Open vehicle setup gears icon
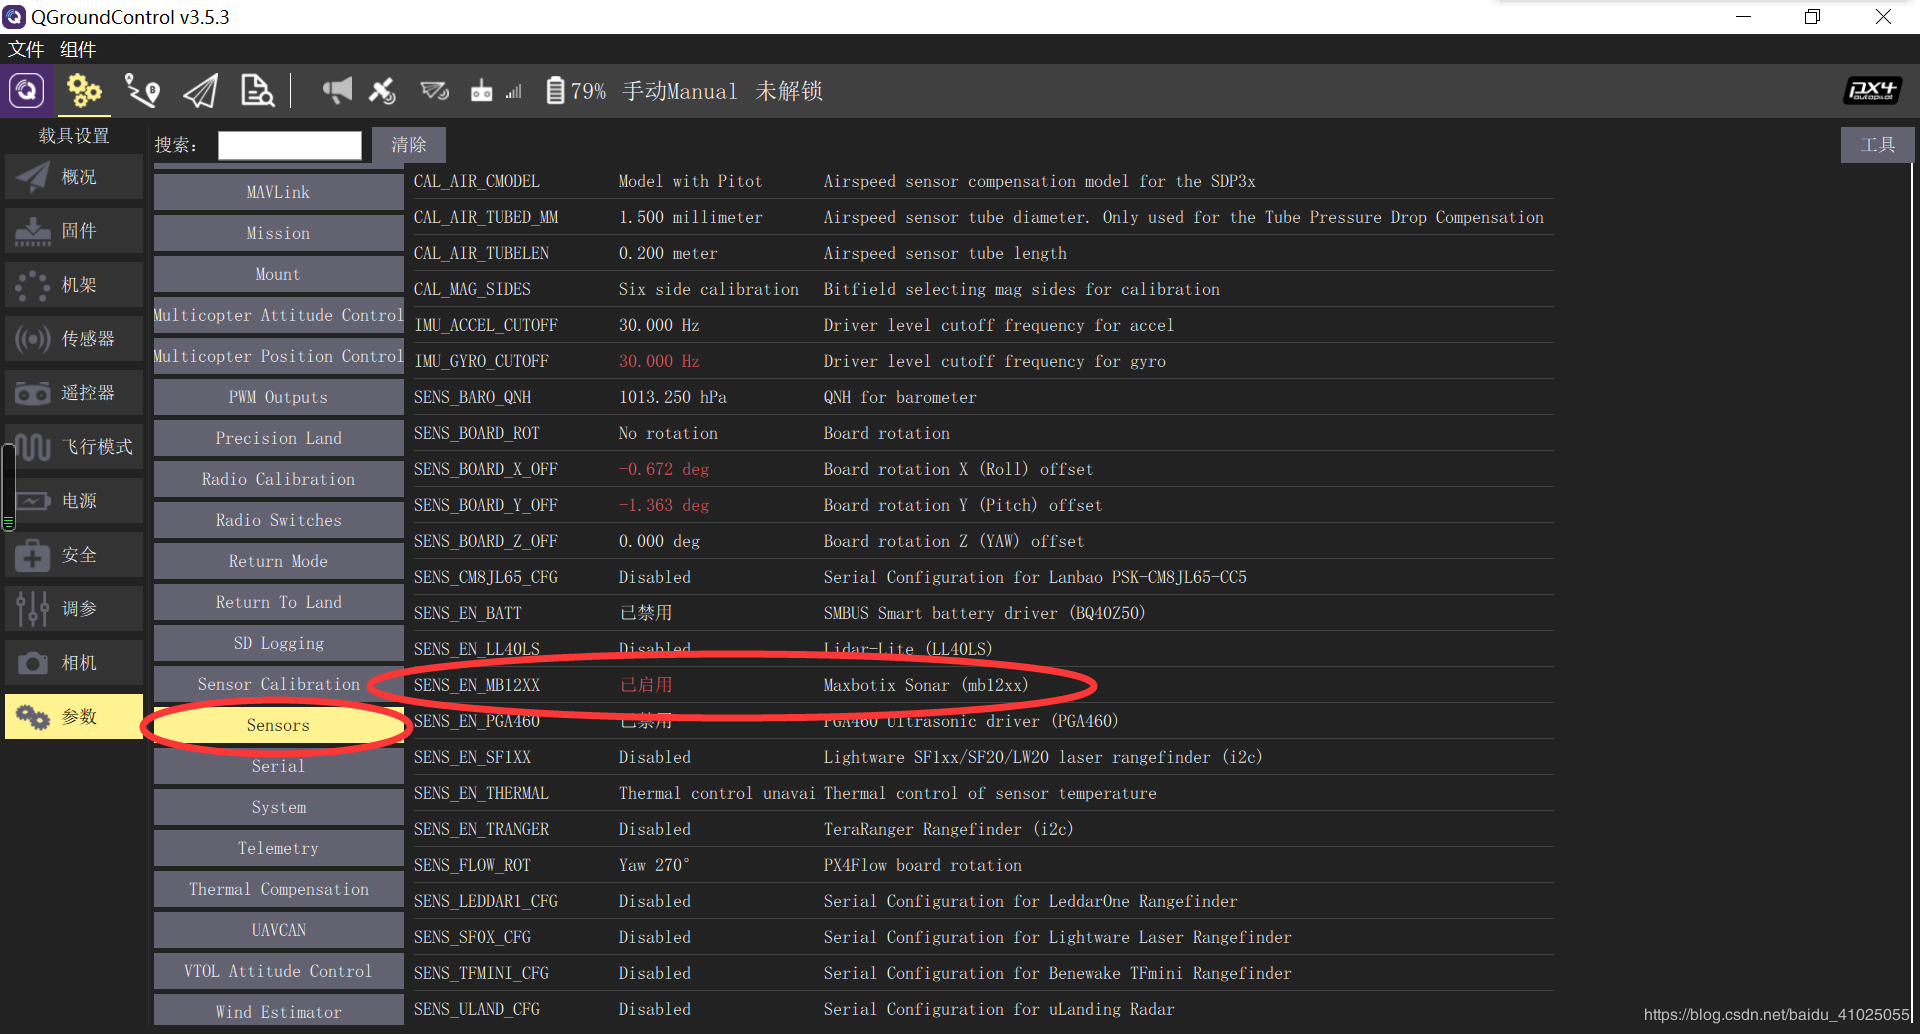 point(84,91)
